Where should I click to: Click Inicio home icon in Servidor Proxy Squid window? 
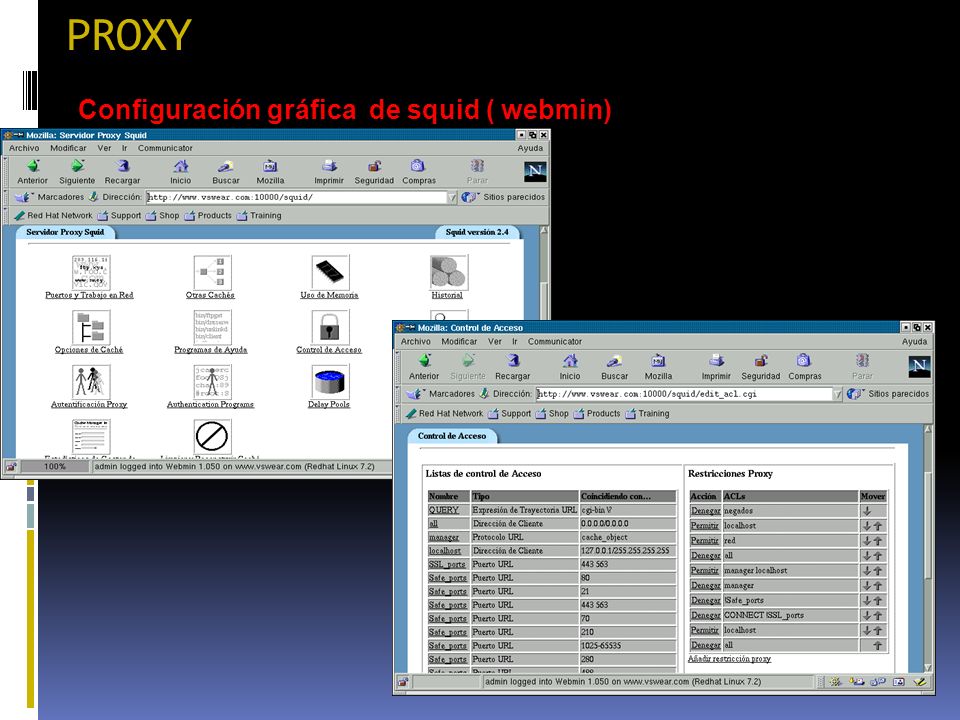[x=181, y=166]
